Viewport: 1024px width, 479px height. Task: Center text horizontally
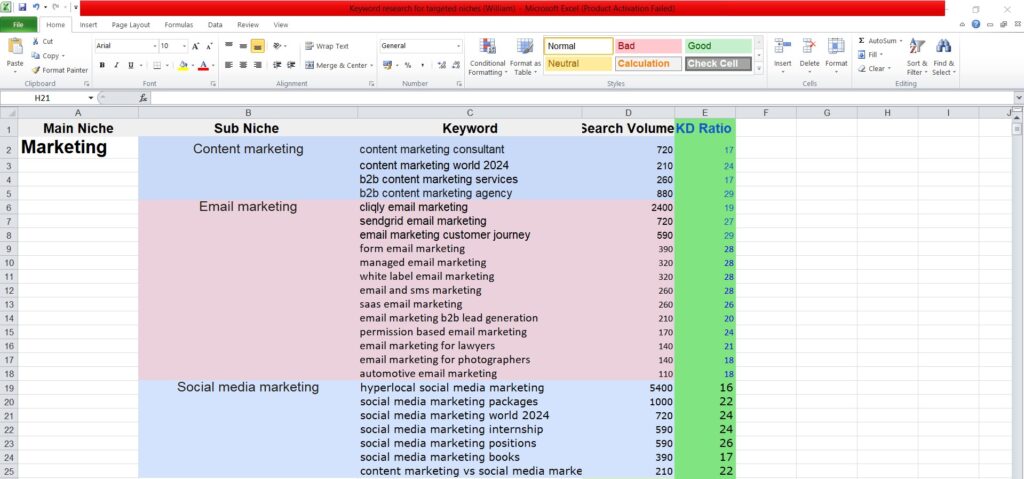(x=243, y=65)
